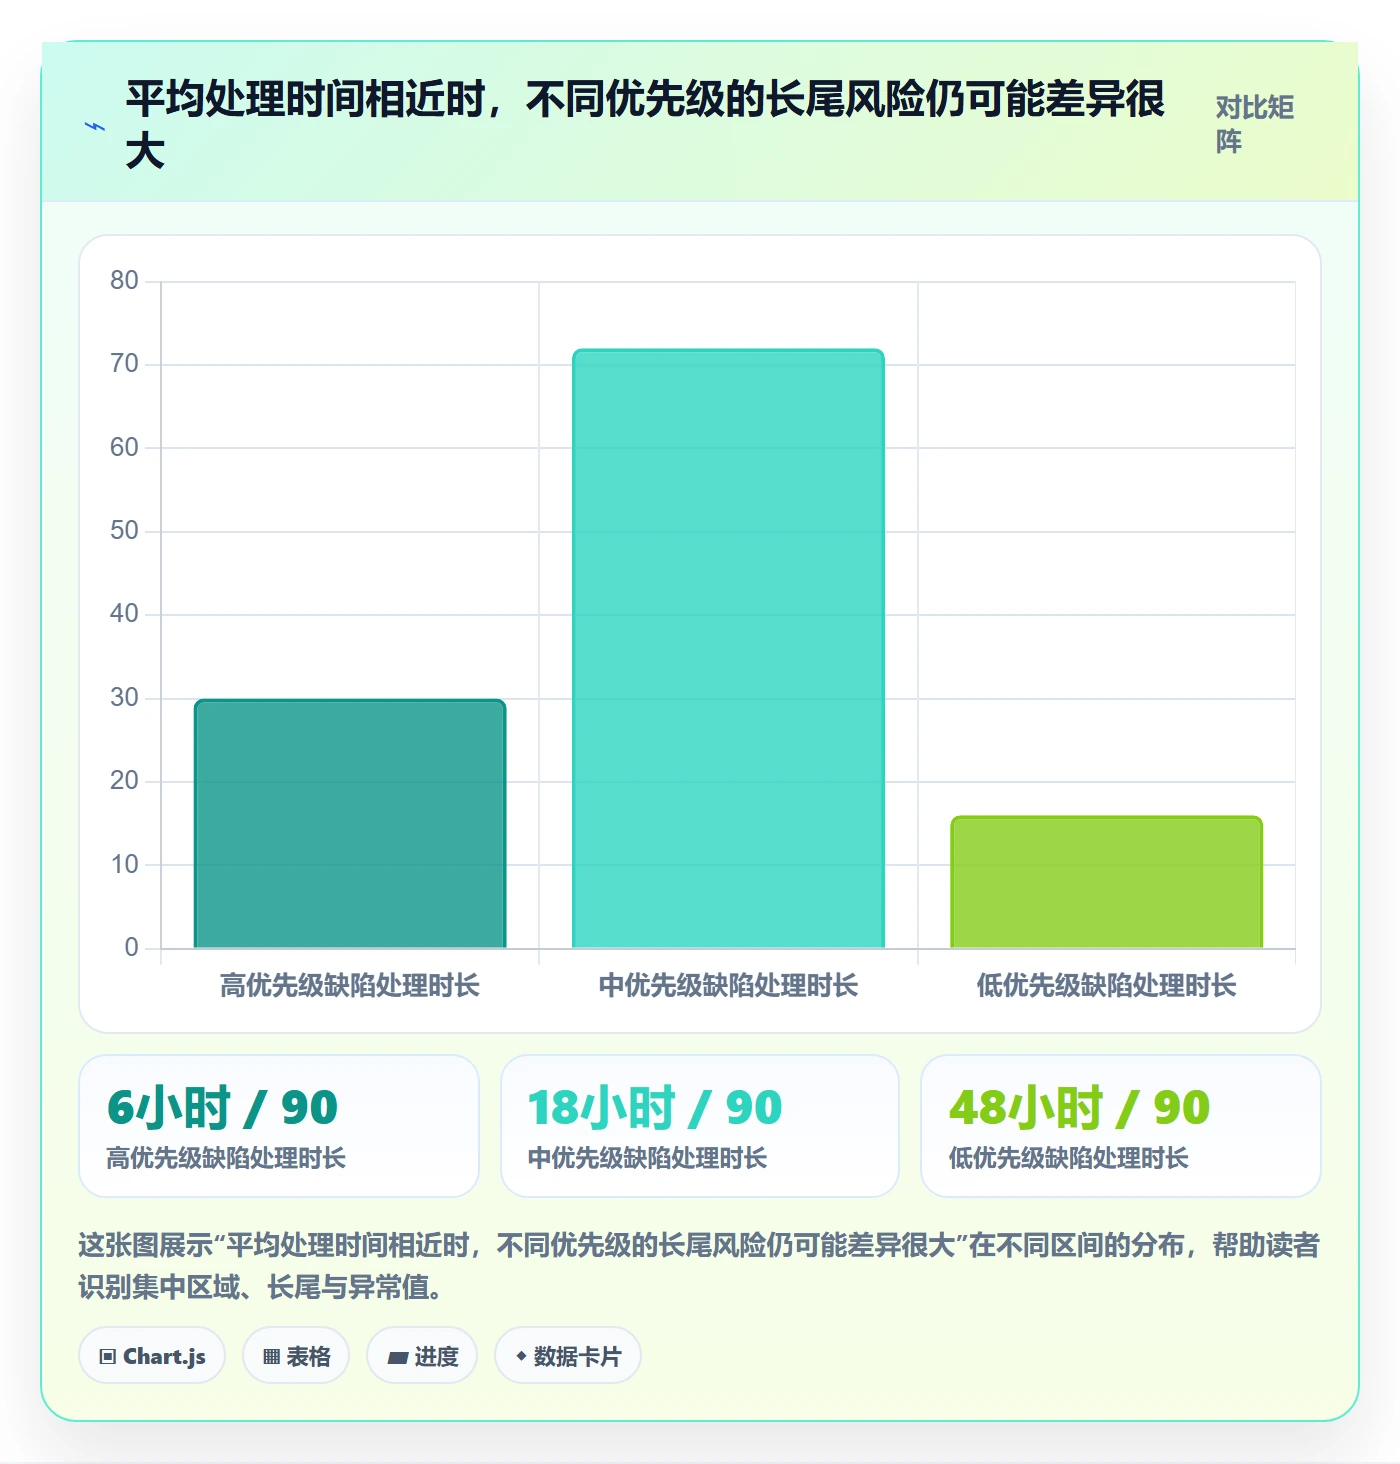1400x1464 pixels.
Task: Click the lightning bolt icon beside the title
Action: click(95, 127)
